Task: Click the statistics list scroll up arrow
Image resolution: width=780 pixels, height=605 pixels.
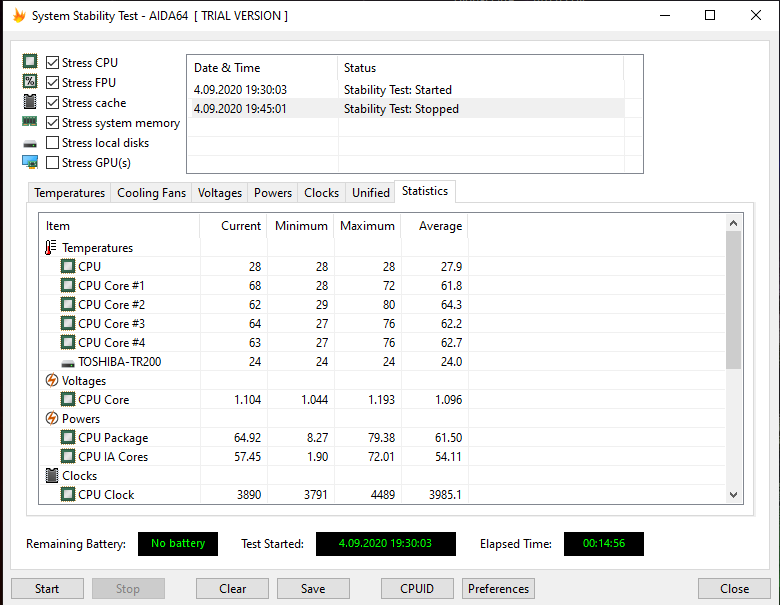Action: click(733, 223)
